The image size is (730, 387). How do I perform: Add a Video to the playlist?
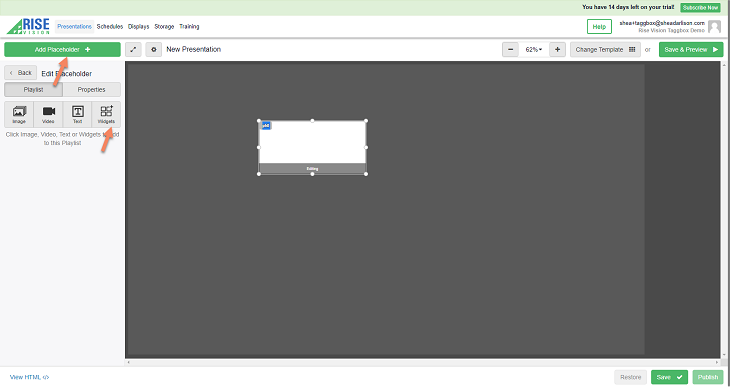(48, 115)
